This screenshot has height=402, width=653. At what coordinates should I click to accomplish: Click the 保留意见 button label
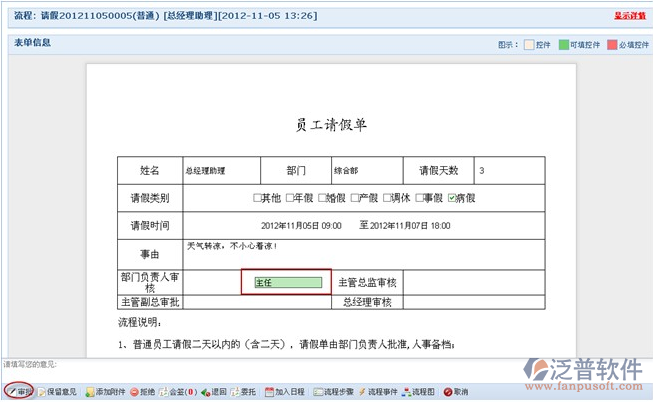(x=62, y=392)
